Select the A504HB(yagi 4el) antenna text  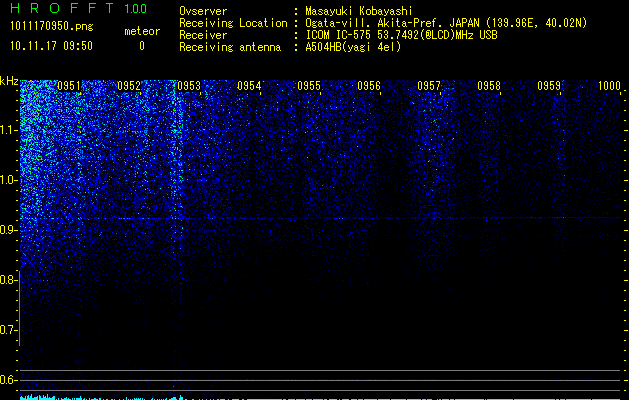[x=353, y=47]
